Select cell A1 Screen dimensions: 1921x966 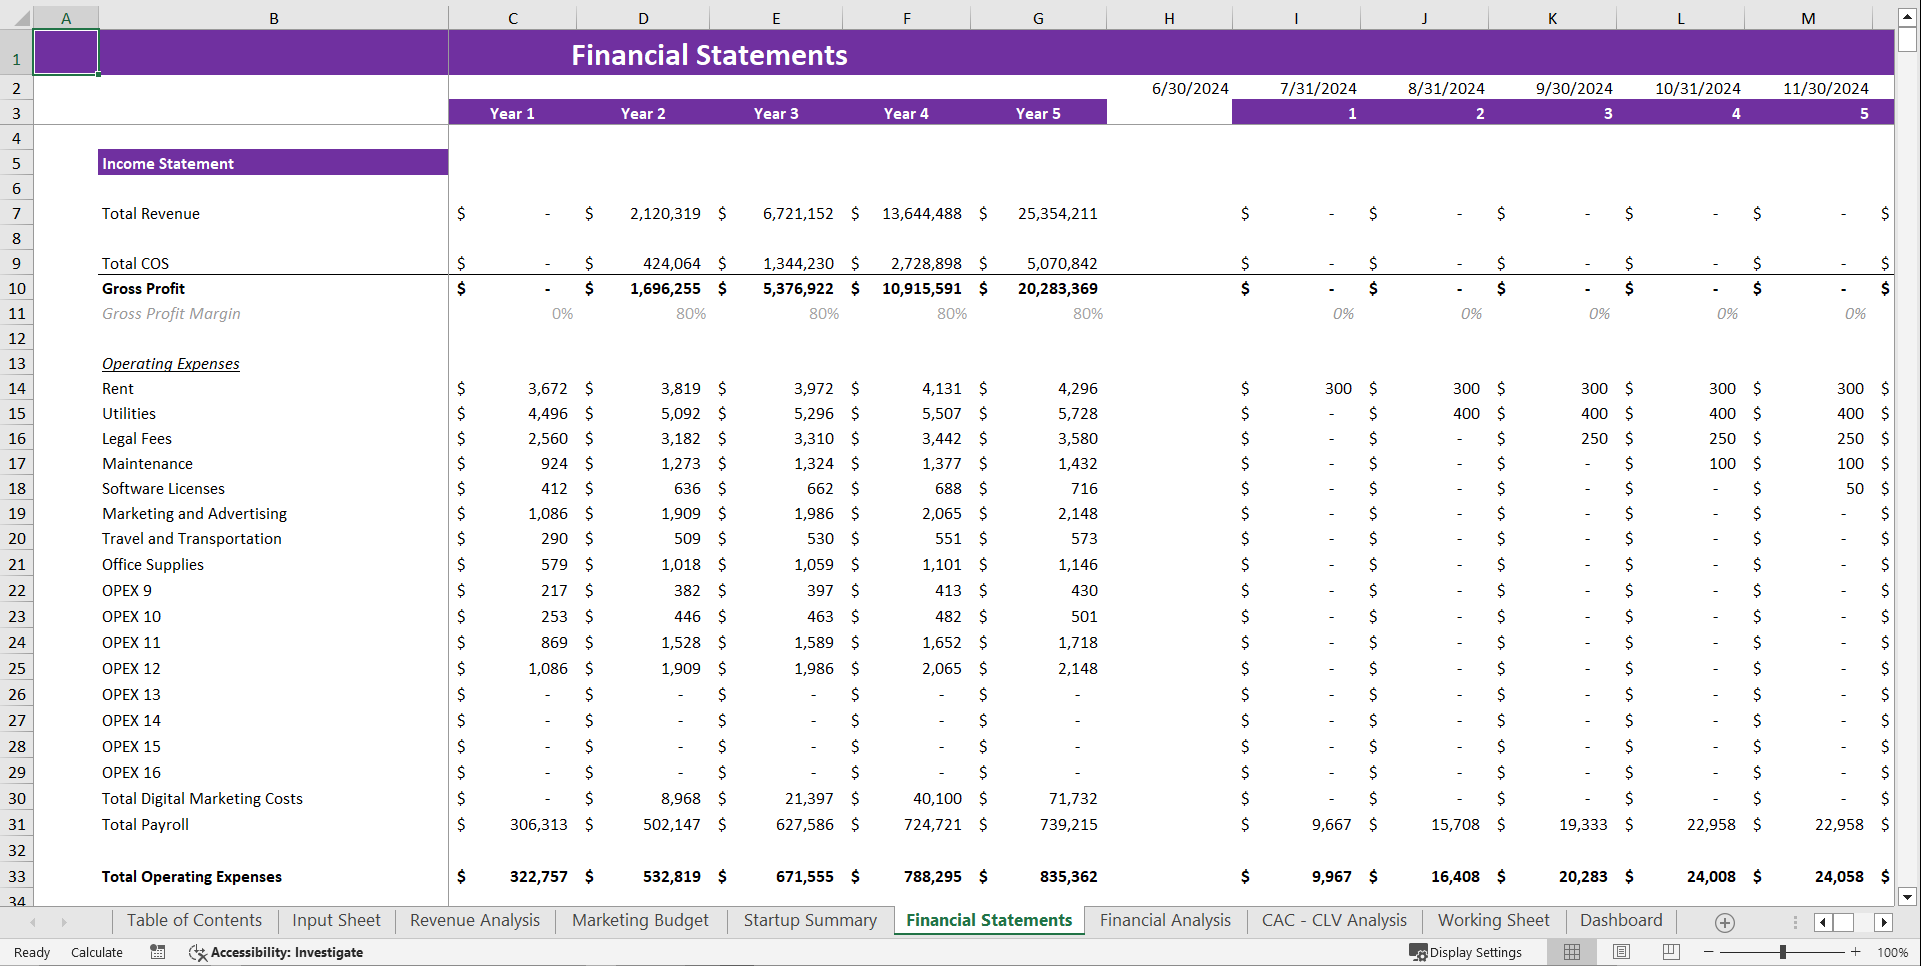coord(66,52)
